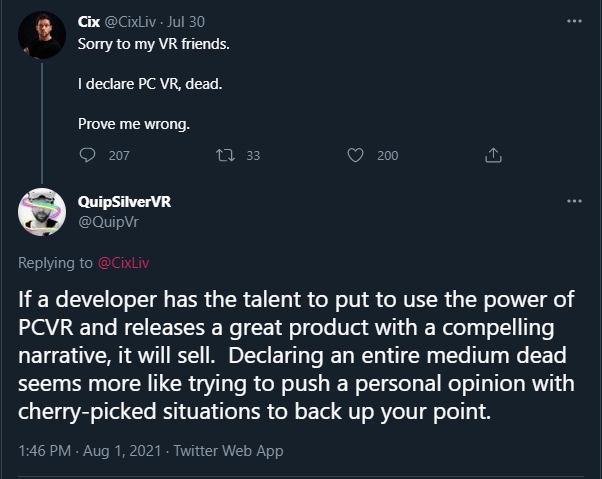Image resolution: width=602 pixels, height=479 pixels.
Task: Open QuipSilverVR display name link
Action: 123,201
